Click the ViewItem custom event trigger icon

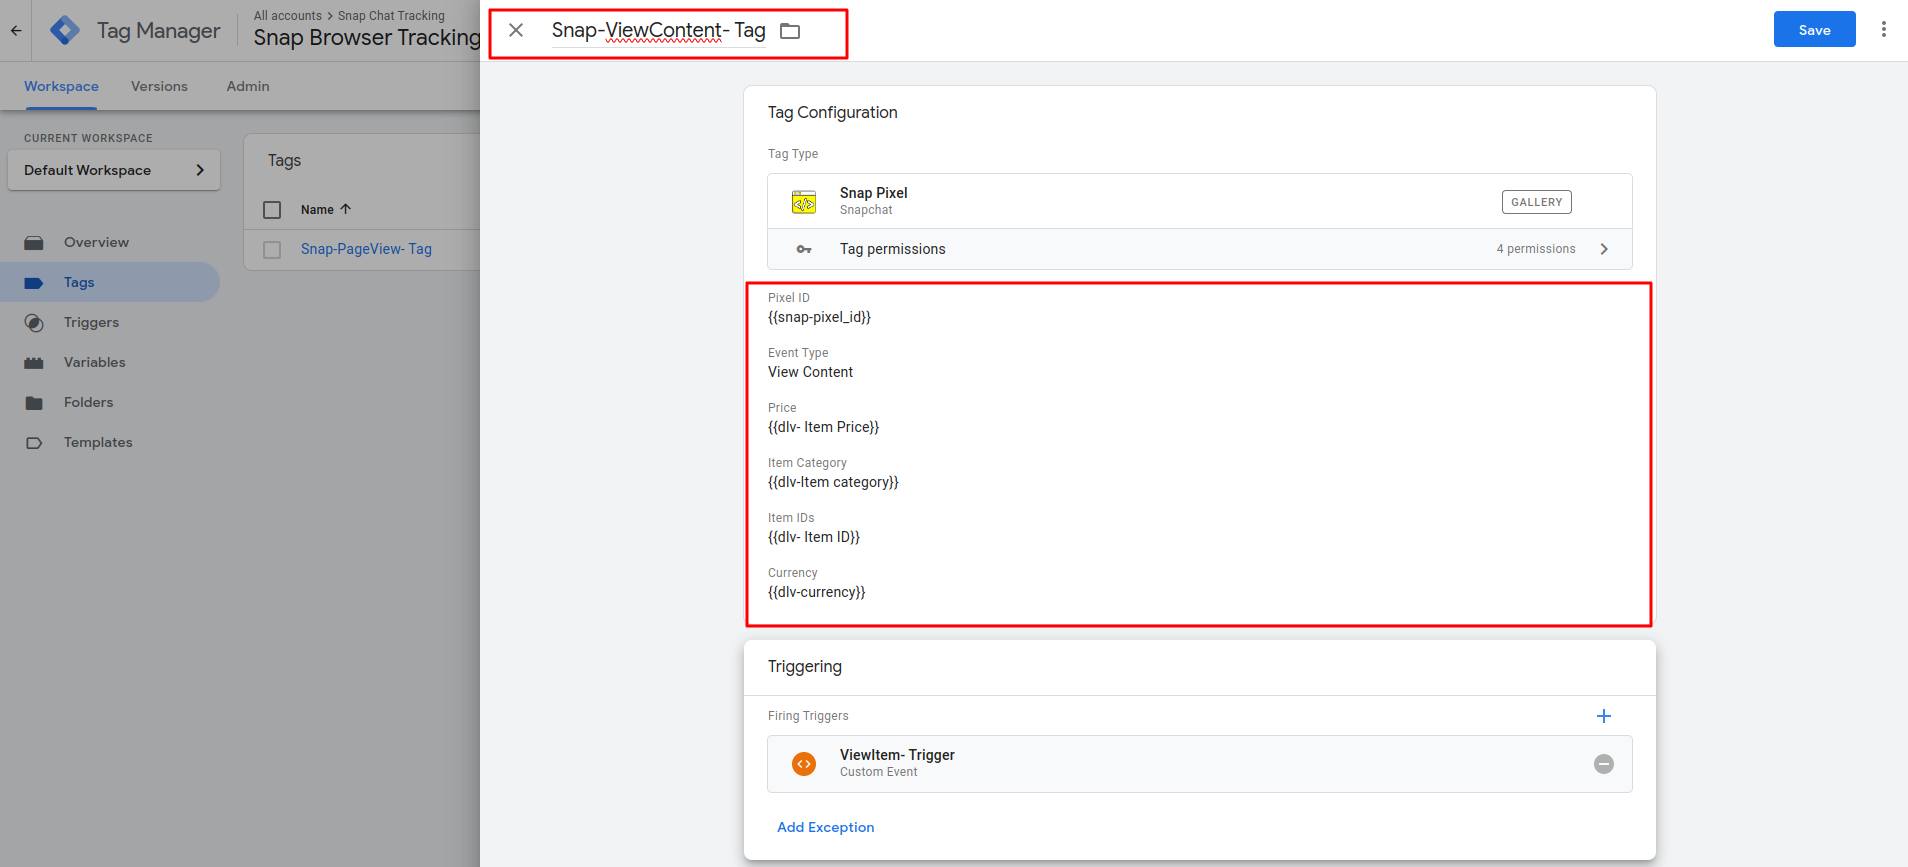tap(803, 764)
